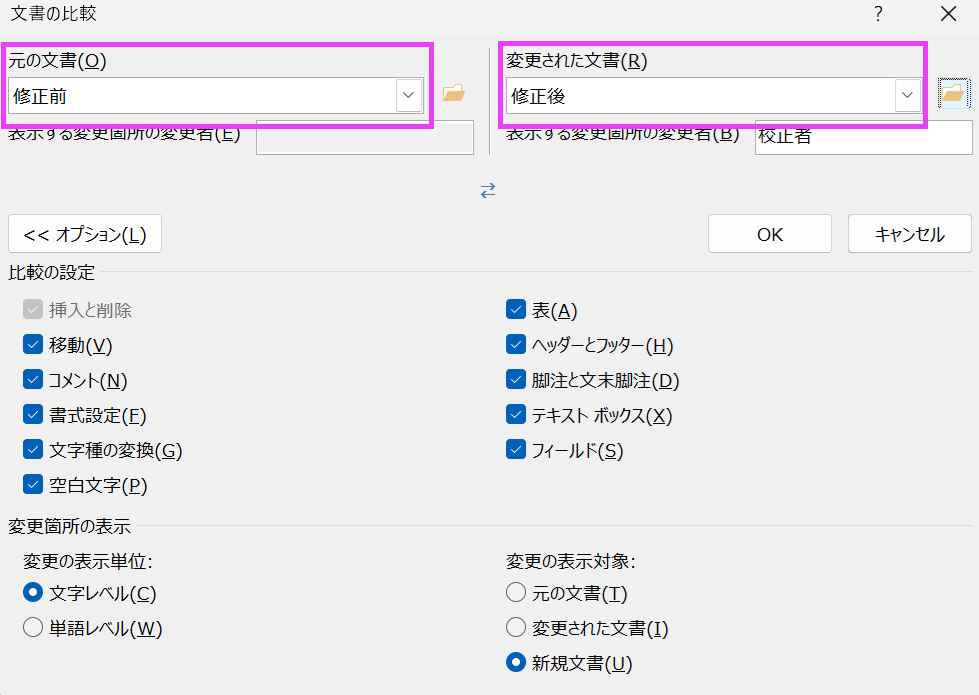Uncheck the 移動 checkbox

pos(33,346)
